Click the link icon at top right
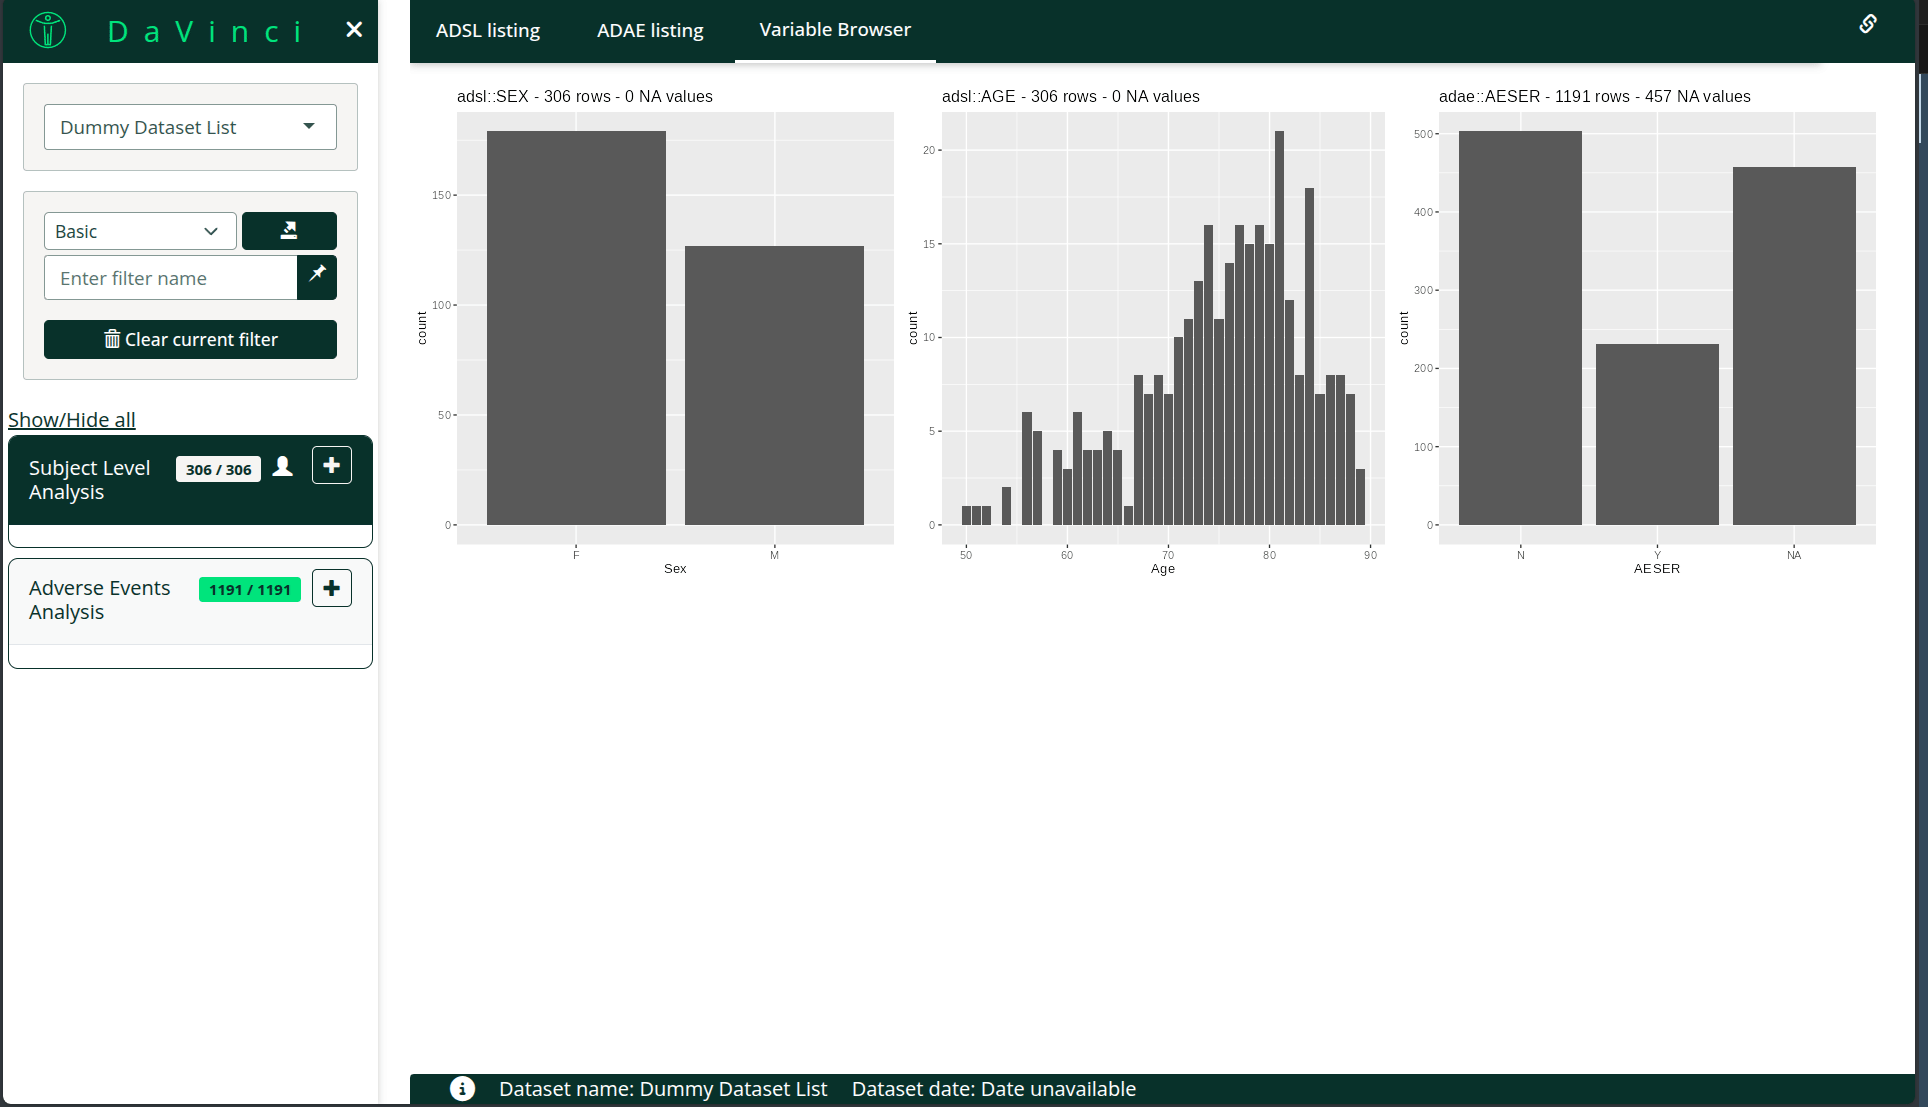This screenshot has width=1928, height=1107. (x=1867, y=24)
